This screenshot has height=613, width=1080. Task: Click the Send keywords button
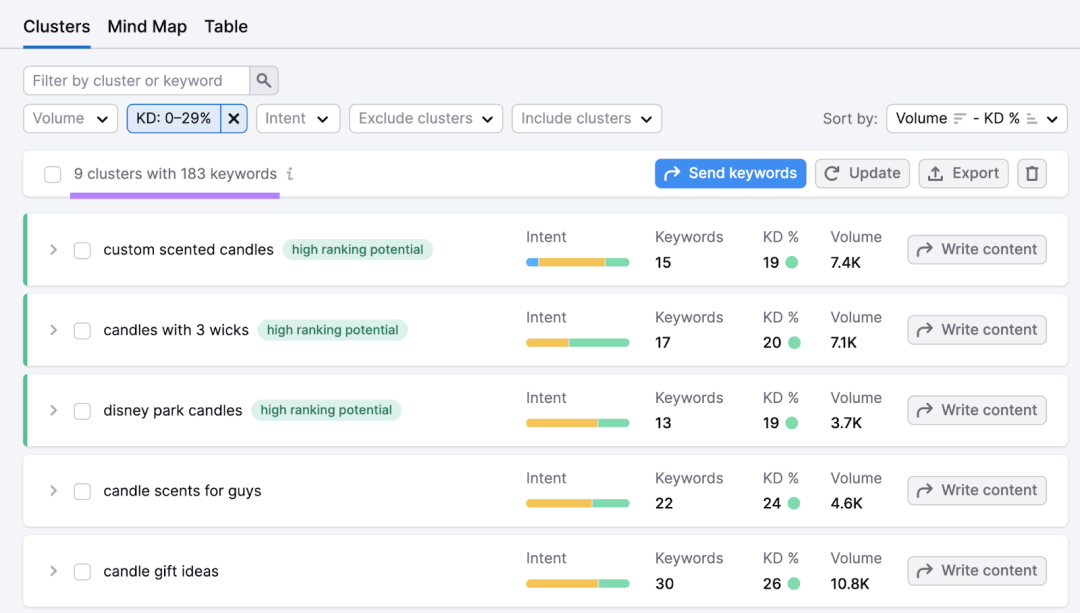[x=730, y=174]
